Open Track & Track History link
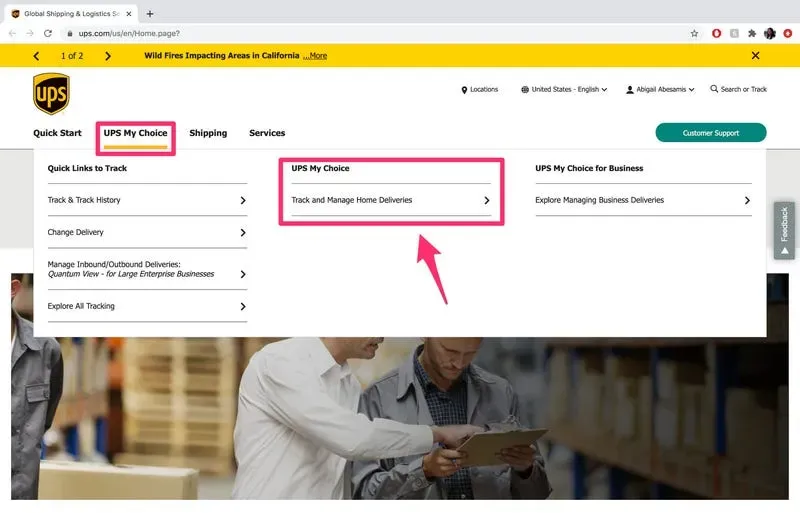This screenshot has width=800, height=513. coord(147,200)
